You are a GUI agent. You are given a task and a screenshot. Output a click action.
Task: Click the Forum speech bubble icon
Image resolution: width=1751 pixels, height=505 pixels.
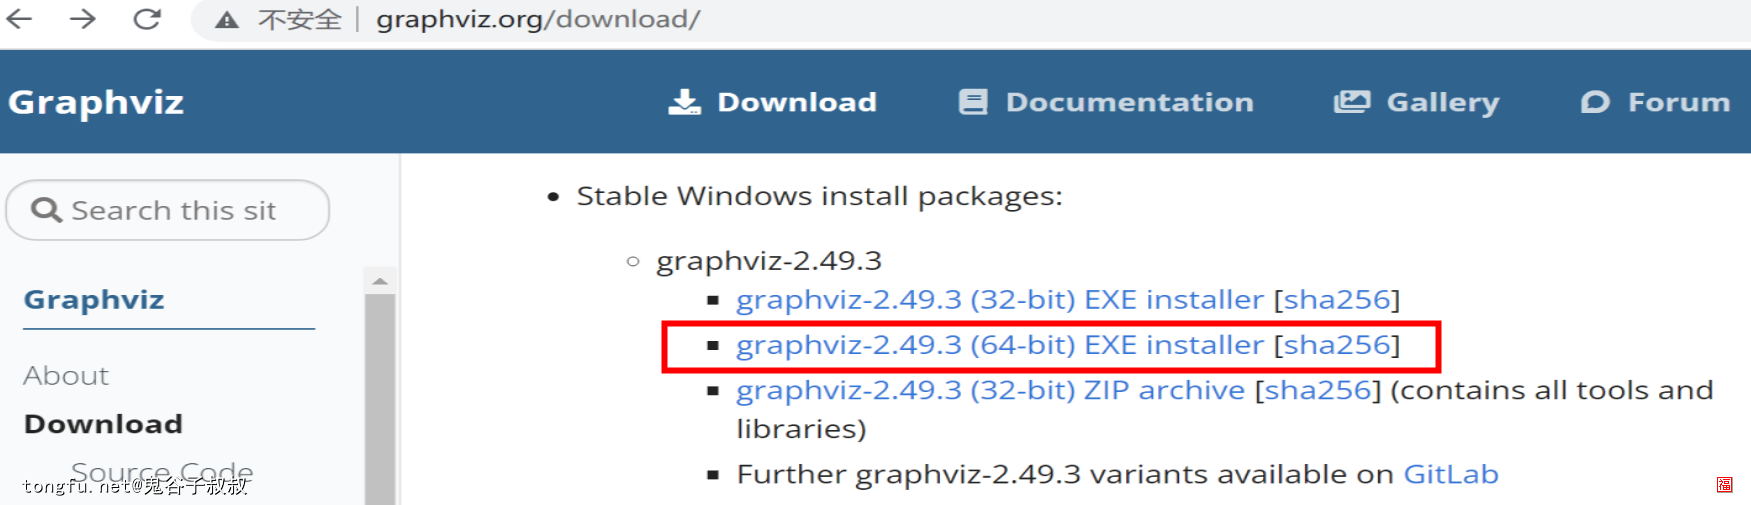[x=1595, y=102]
